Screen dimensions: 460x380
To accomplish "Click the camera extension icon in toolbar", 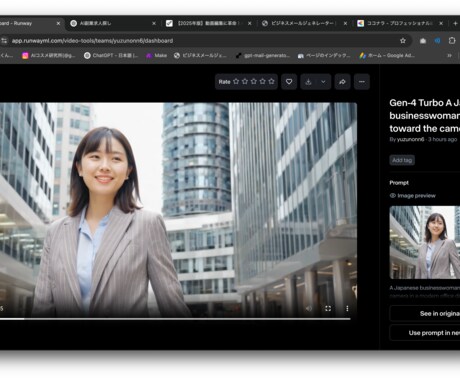I will pyautogui.click(x=423, y=41).
